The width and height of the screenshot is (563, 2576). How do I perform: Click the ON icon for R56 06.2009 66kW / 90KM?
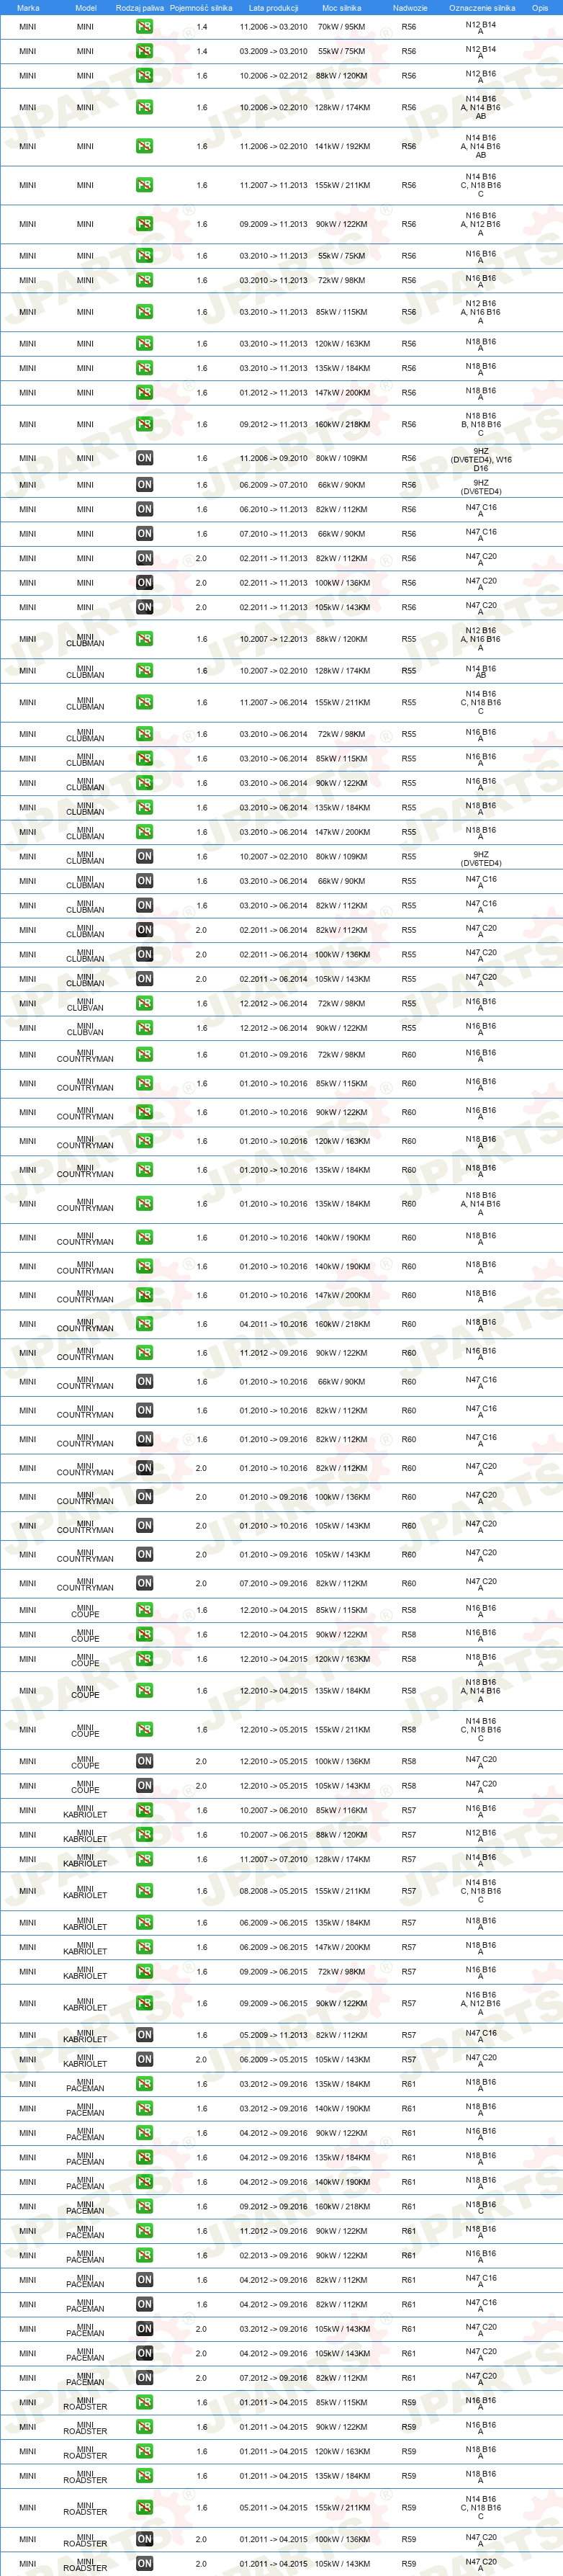point(144,485)
